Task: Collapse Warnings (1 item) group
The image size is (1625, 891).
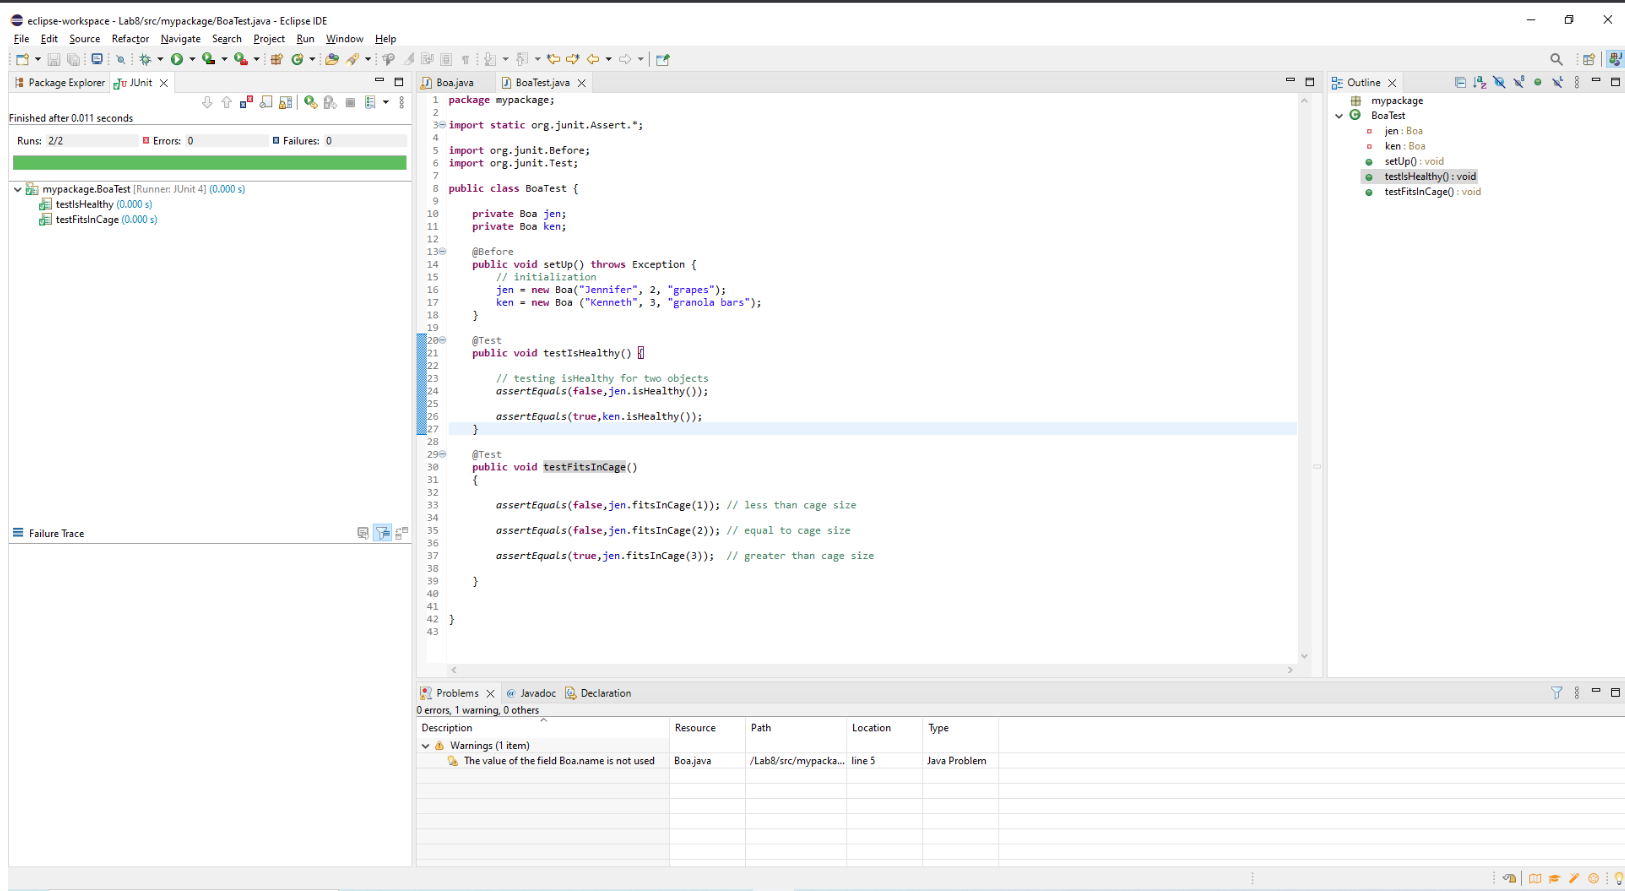Action: (425, 746)
